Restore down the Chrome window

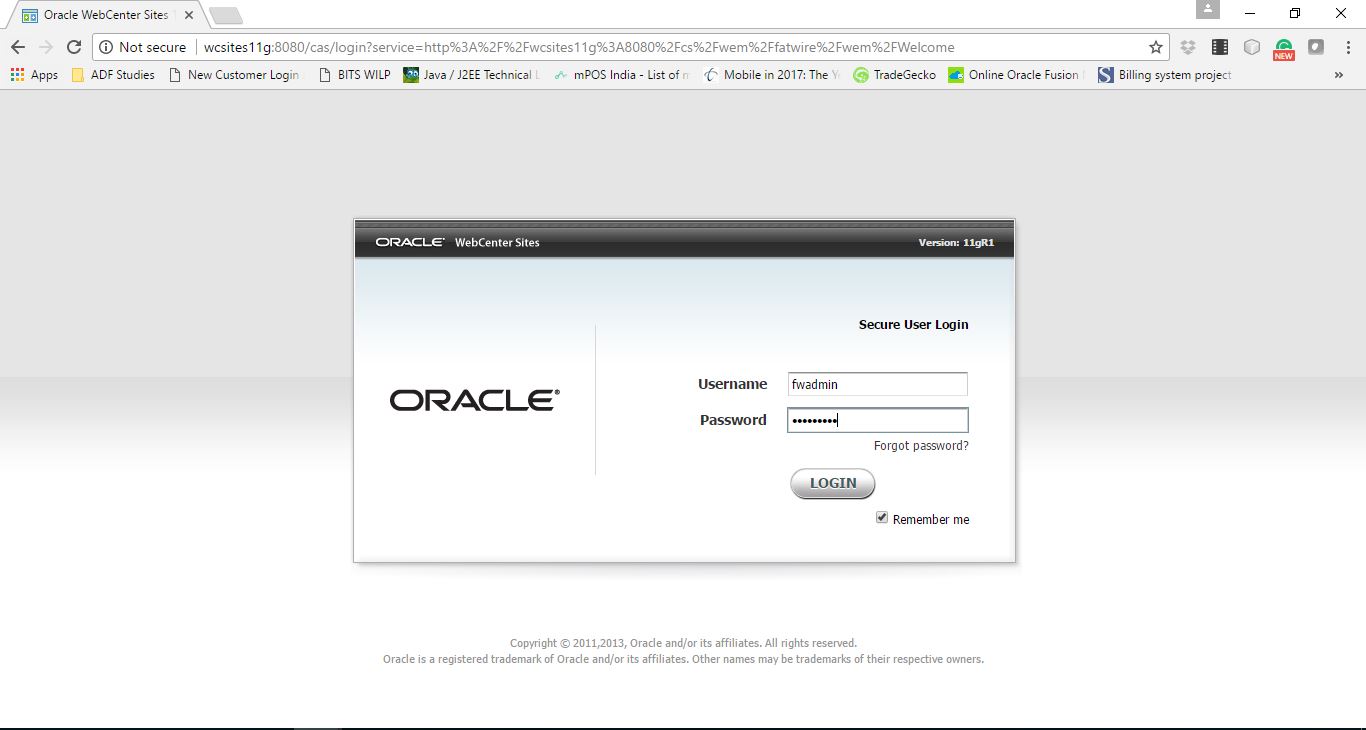pyautogui.click(x=1295, y=13)
